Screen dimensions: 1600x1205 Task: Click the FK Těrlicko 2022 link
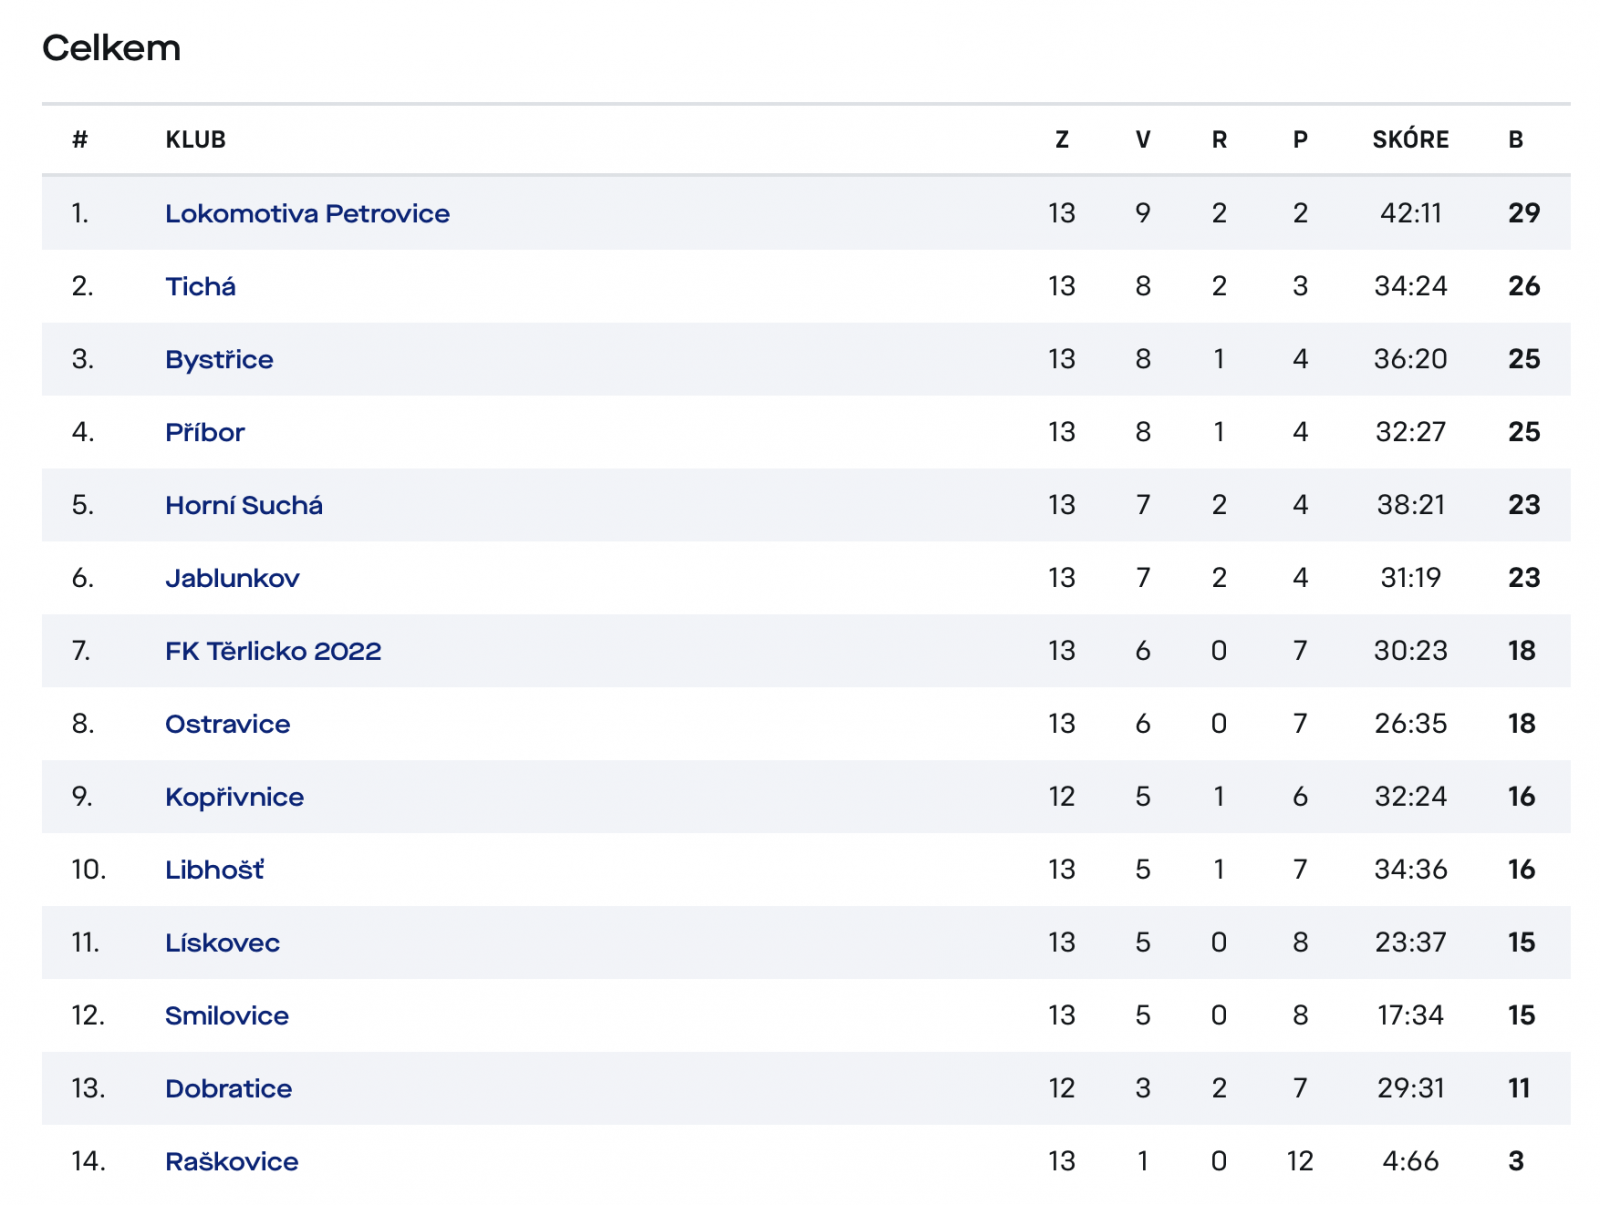click(x=273, y=651)
